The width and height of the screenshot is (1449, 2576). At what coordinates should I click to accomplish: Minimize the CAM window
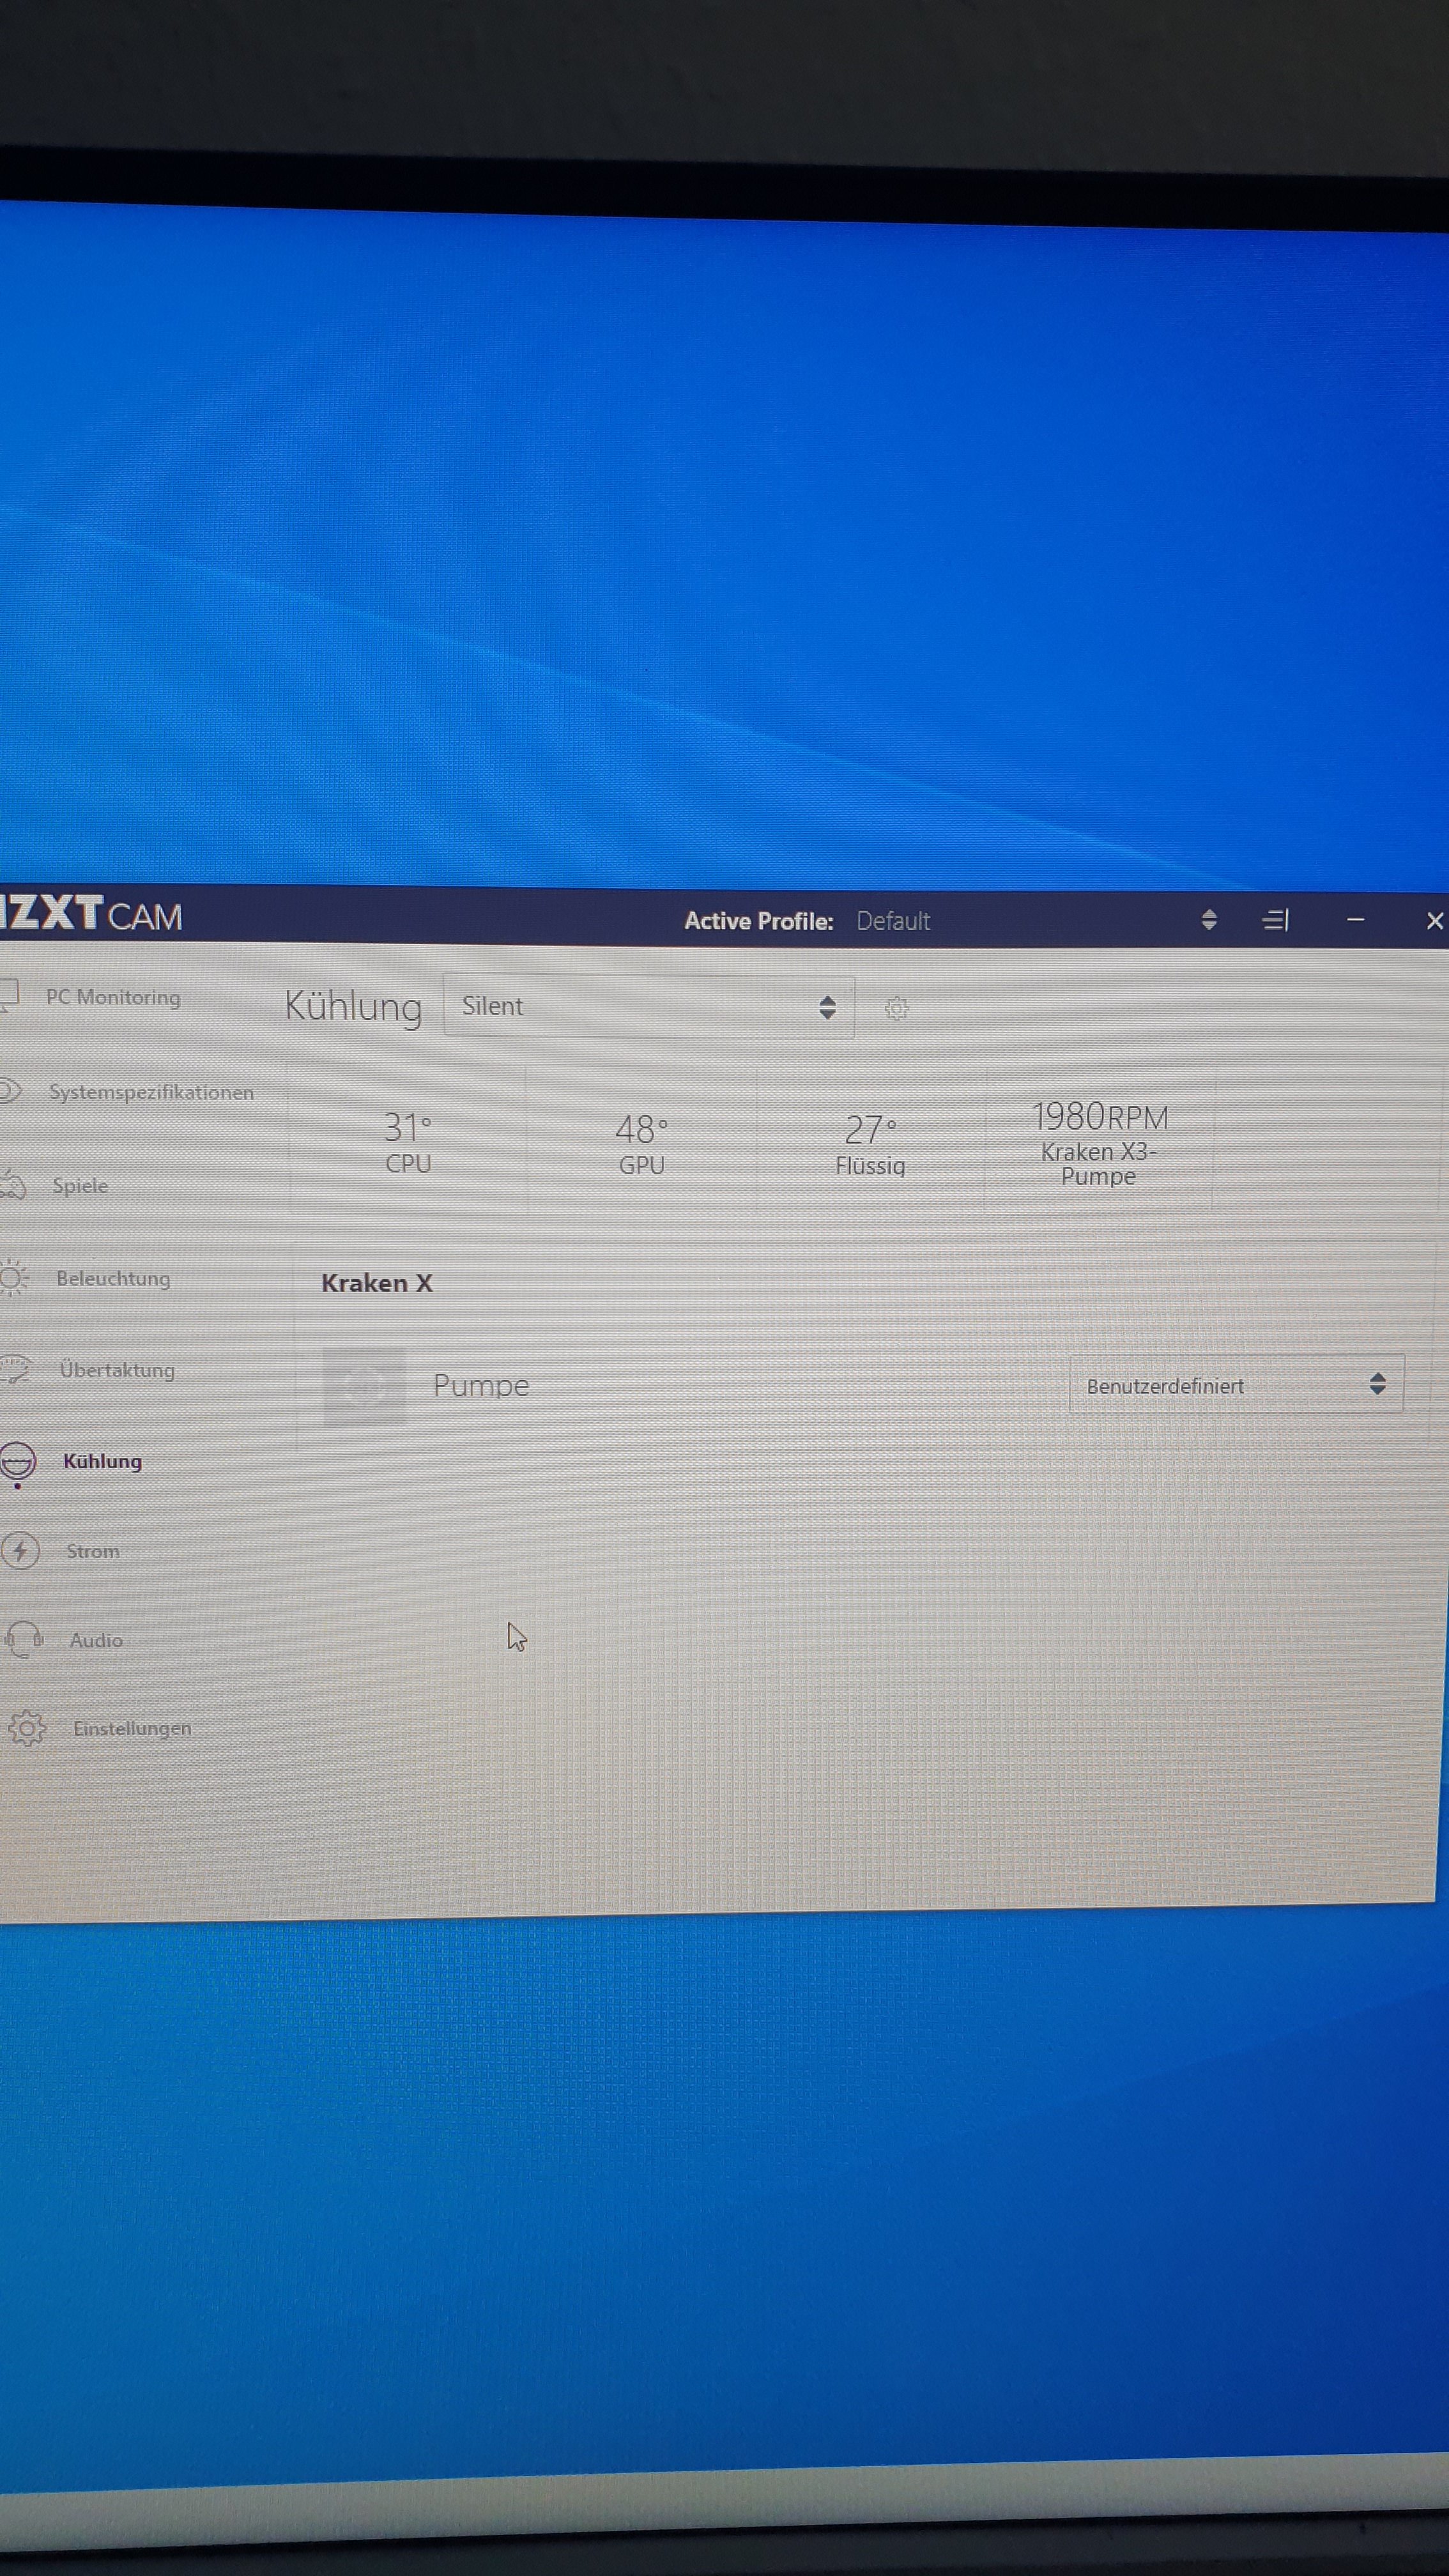point(1355,920)
